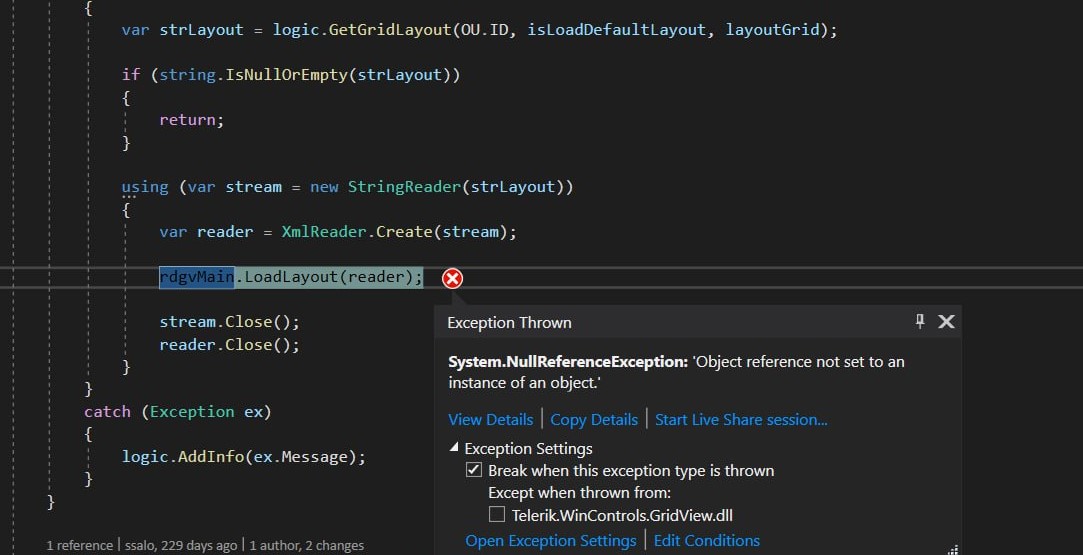Collapse the Exception Settings section
This screenshot has height=555, width=1083.
pos(454,447)
